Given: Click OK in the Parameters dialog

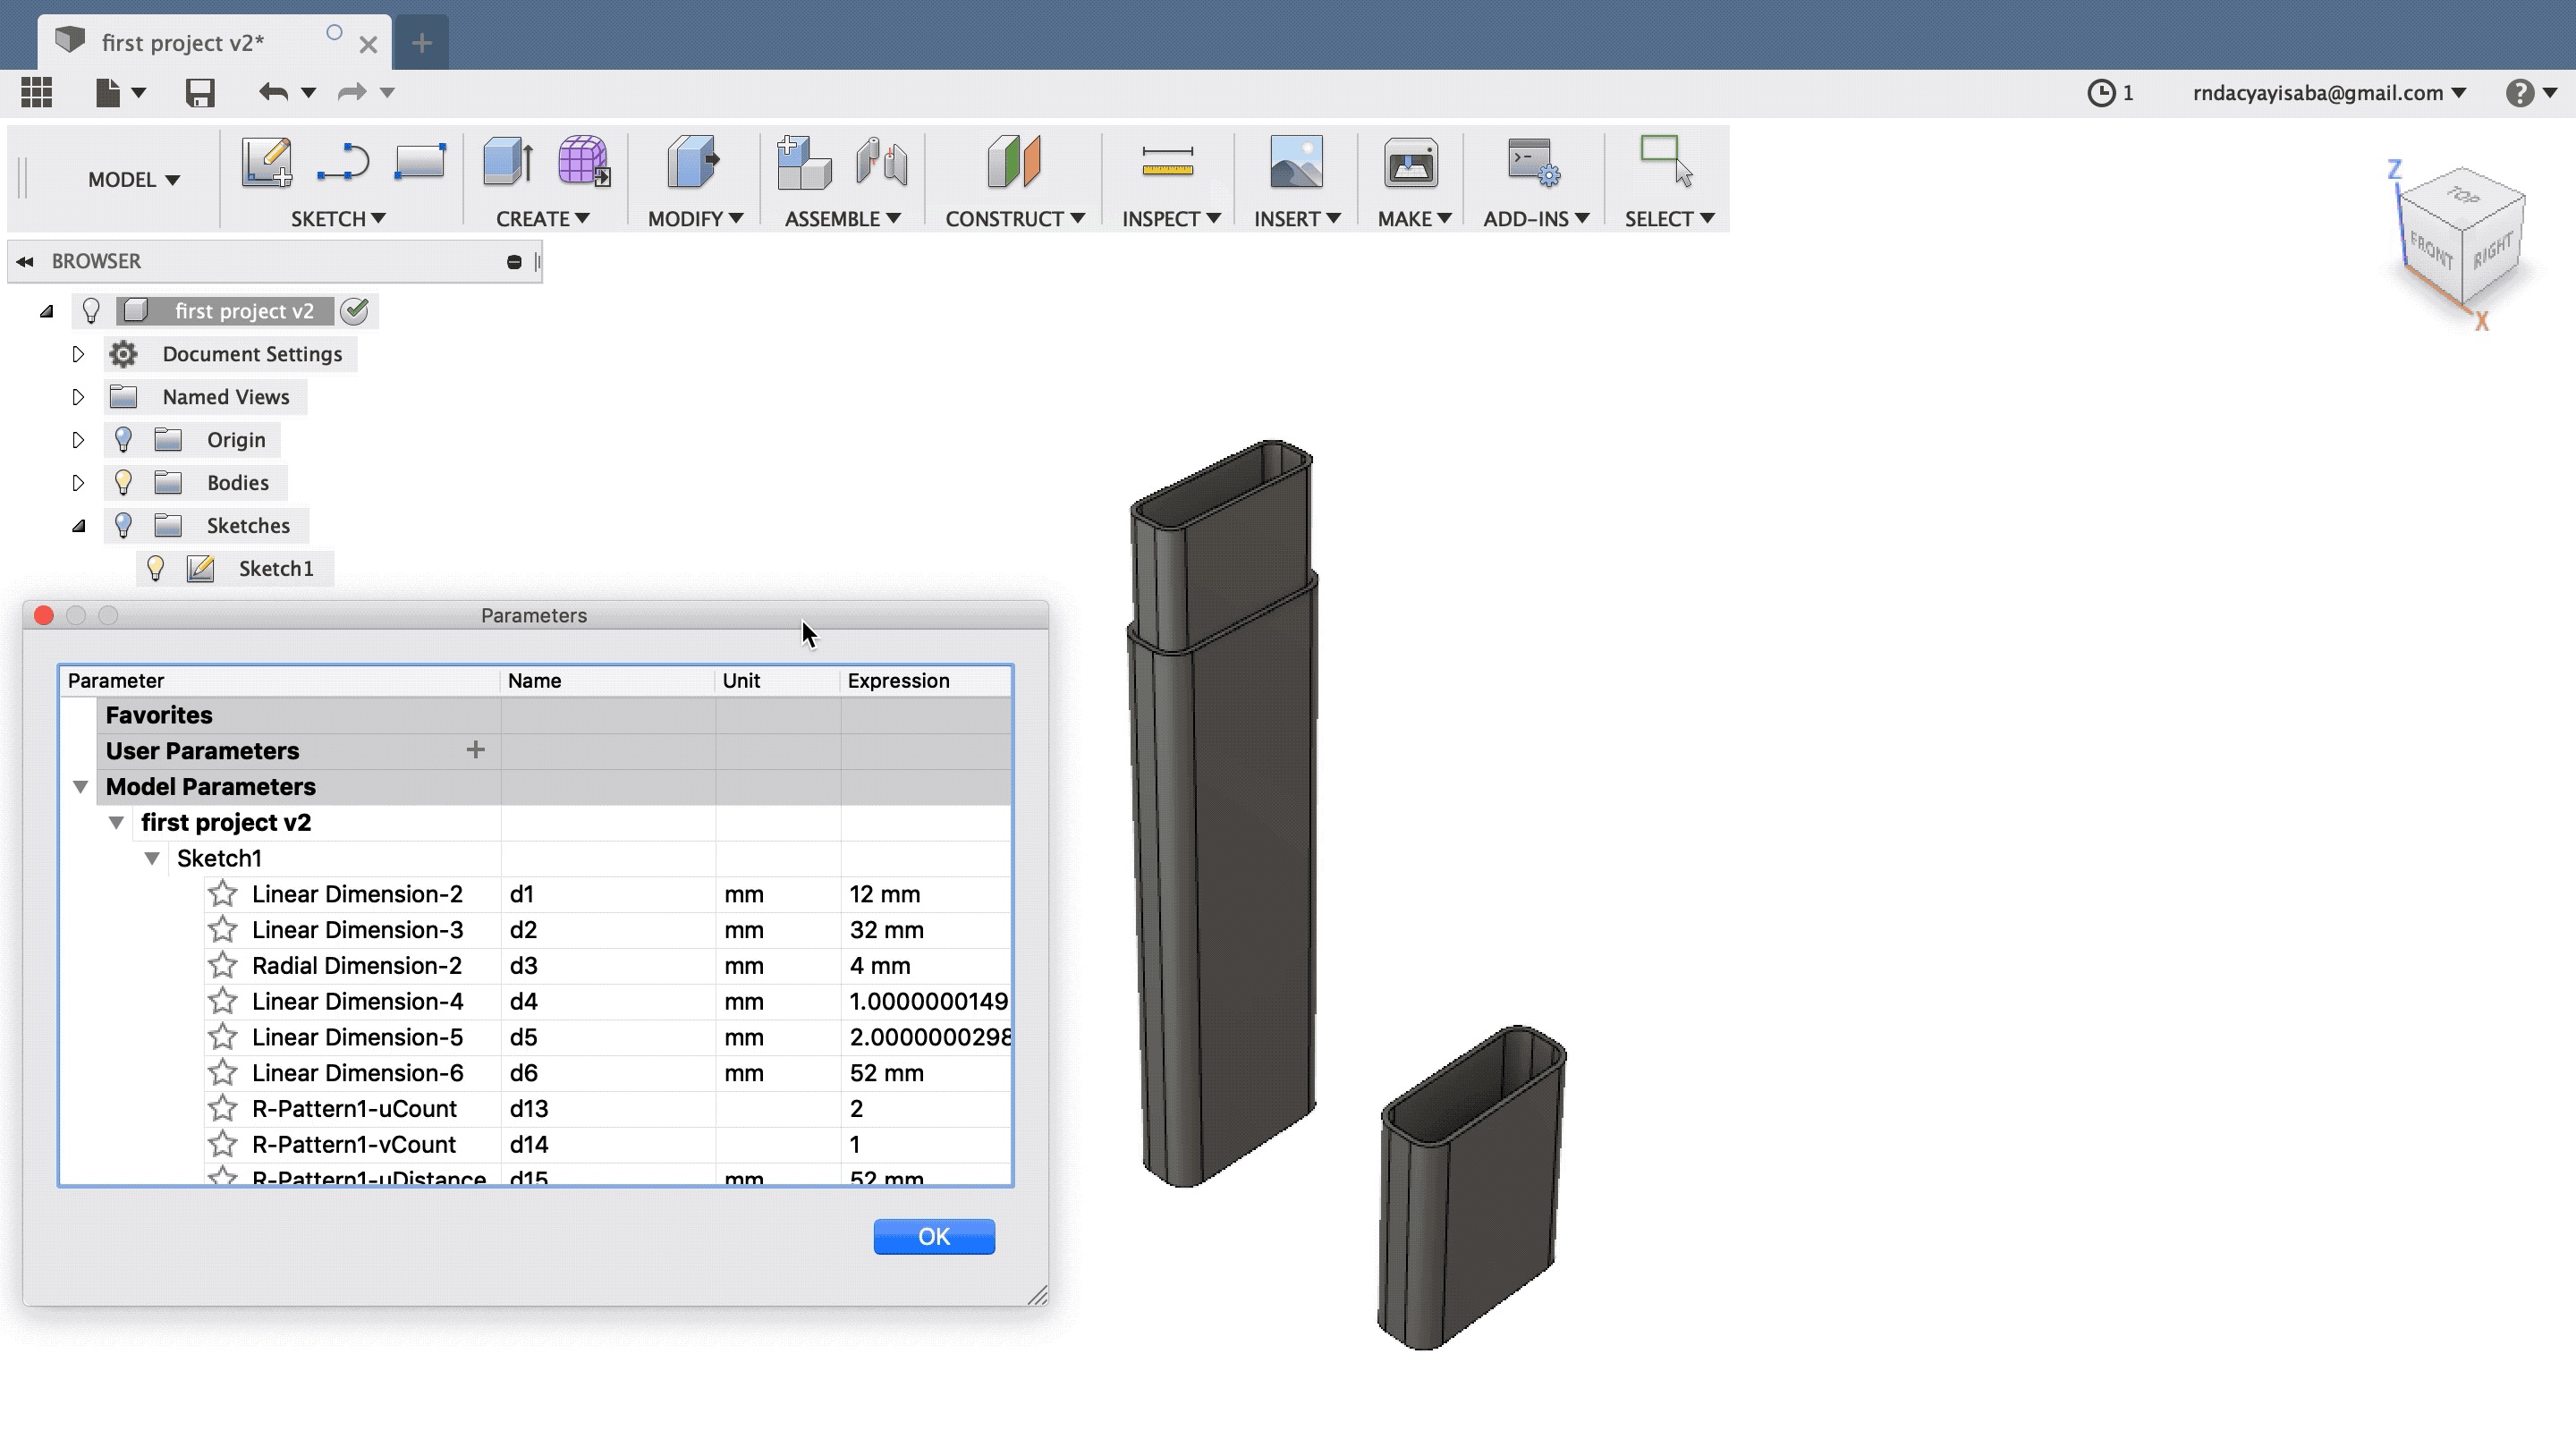Looking at the screenshot, I should point(934,1236).
